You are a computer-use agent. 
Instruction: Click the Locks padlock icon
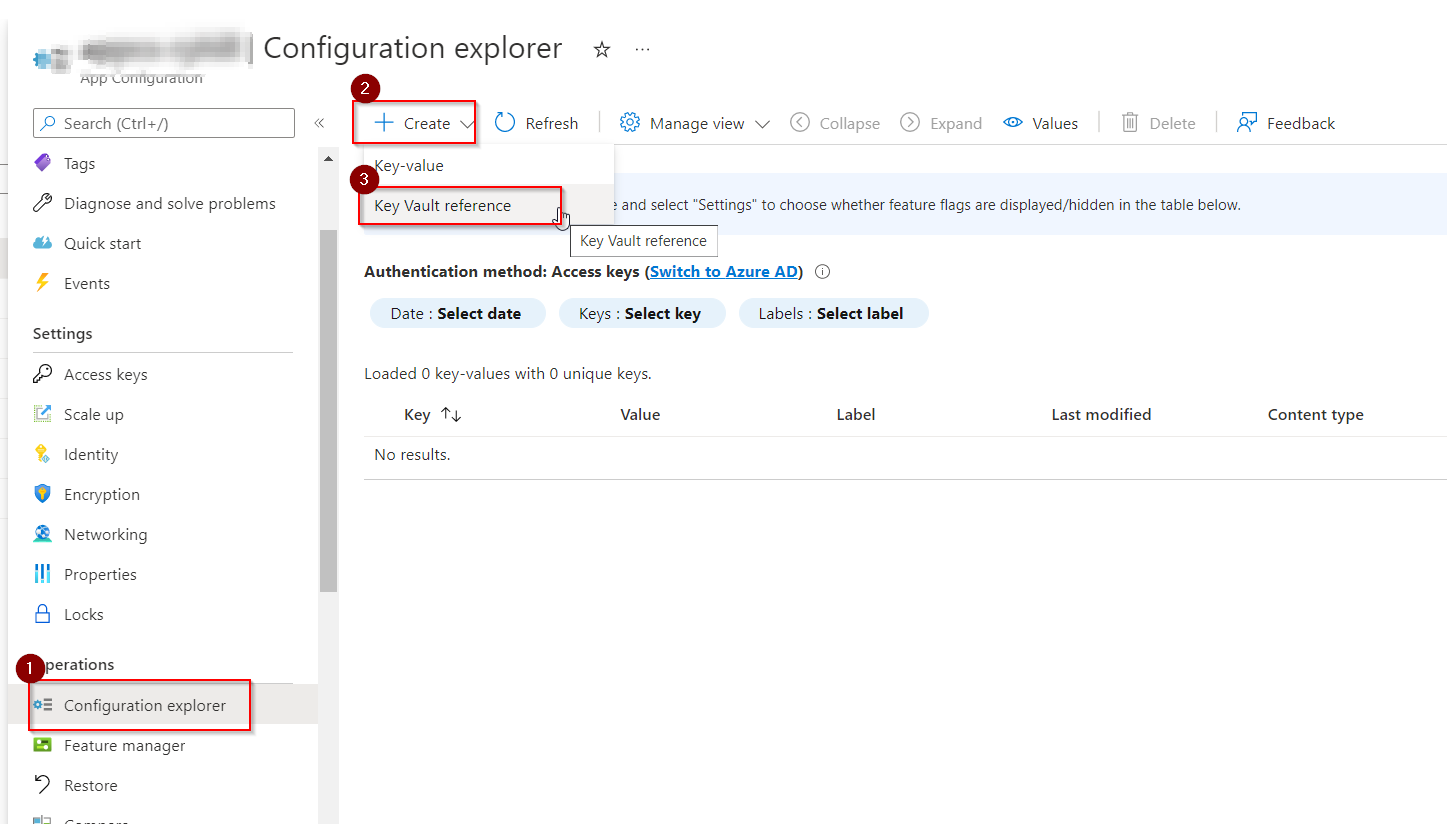point(42,614)
